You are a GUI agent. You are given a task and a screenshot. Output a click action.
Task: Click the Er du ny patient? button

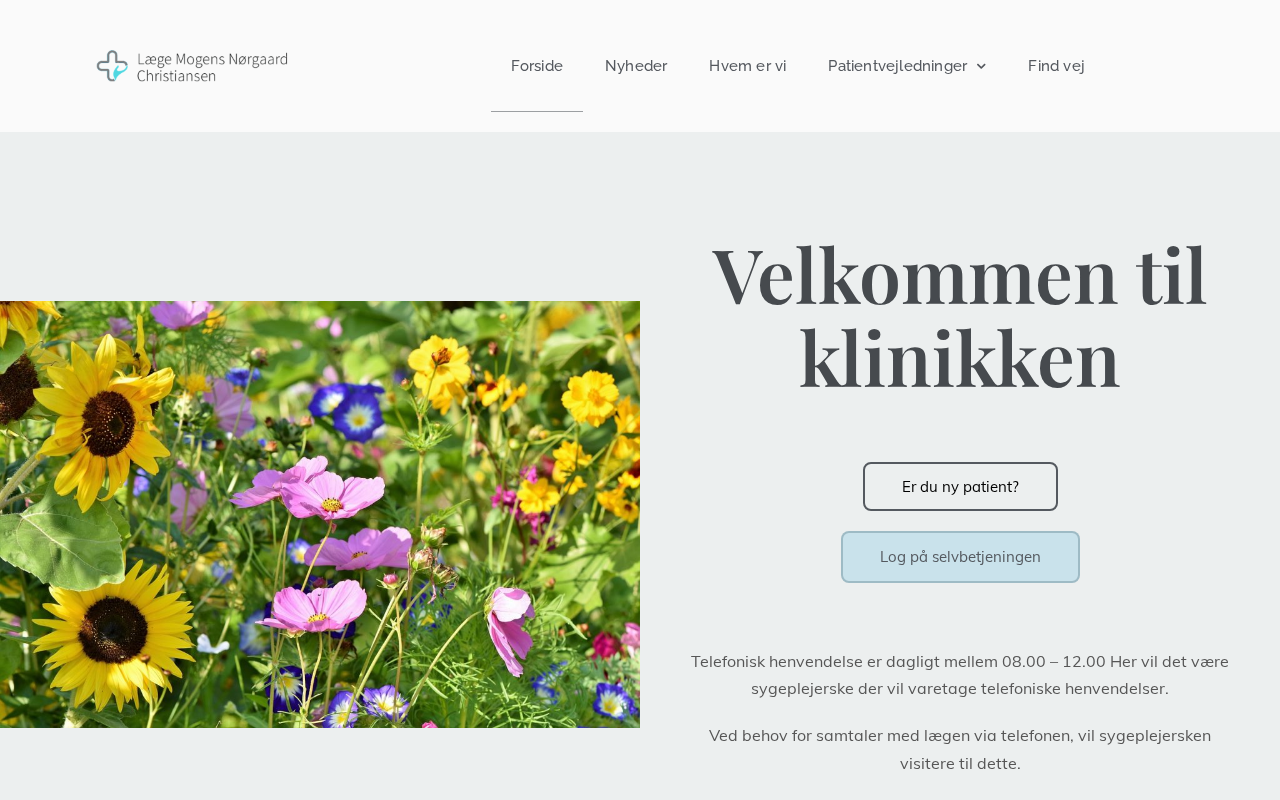coord(960,487)
